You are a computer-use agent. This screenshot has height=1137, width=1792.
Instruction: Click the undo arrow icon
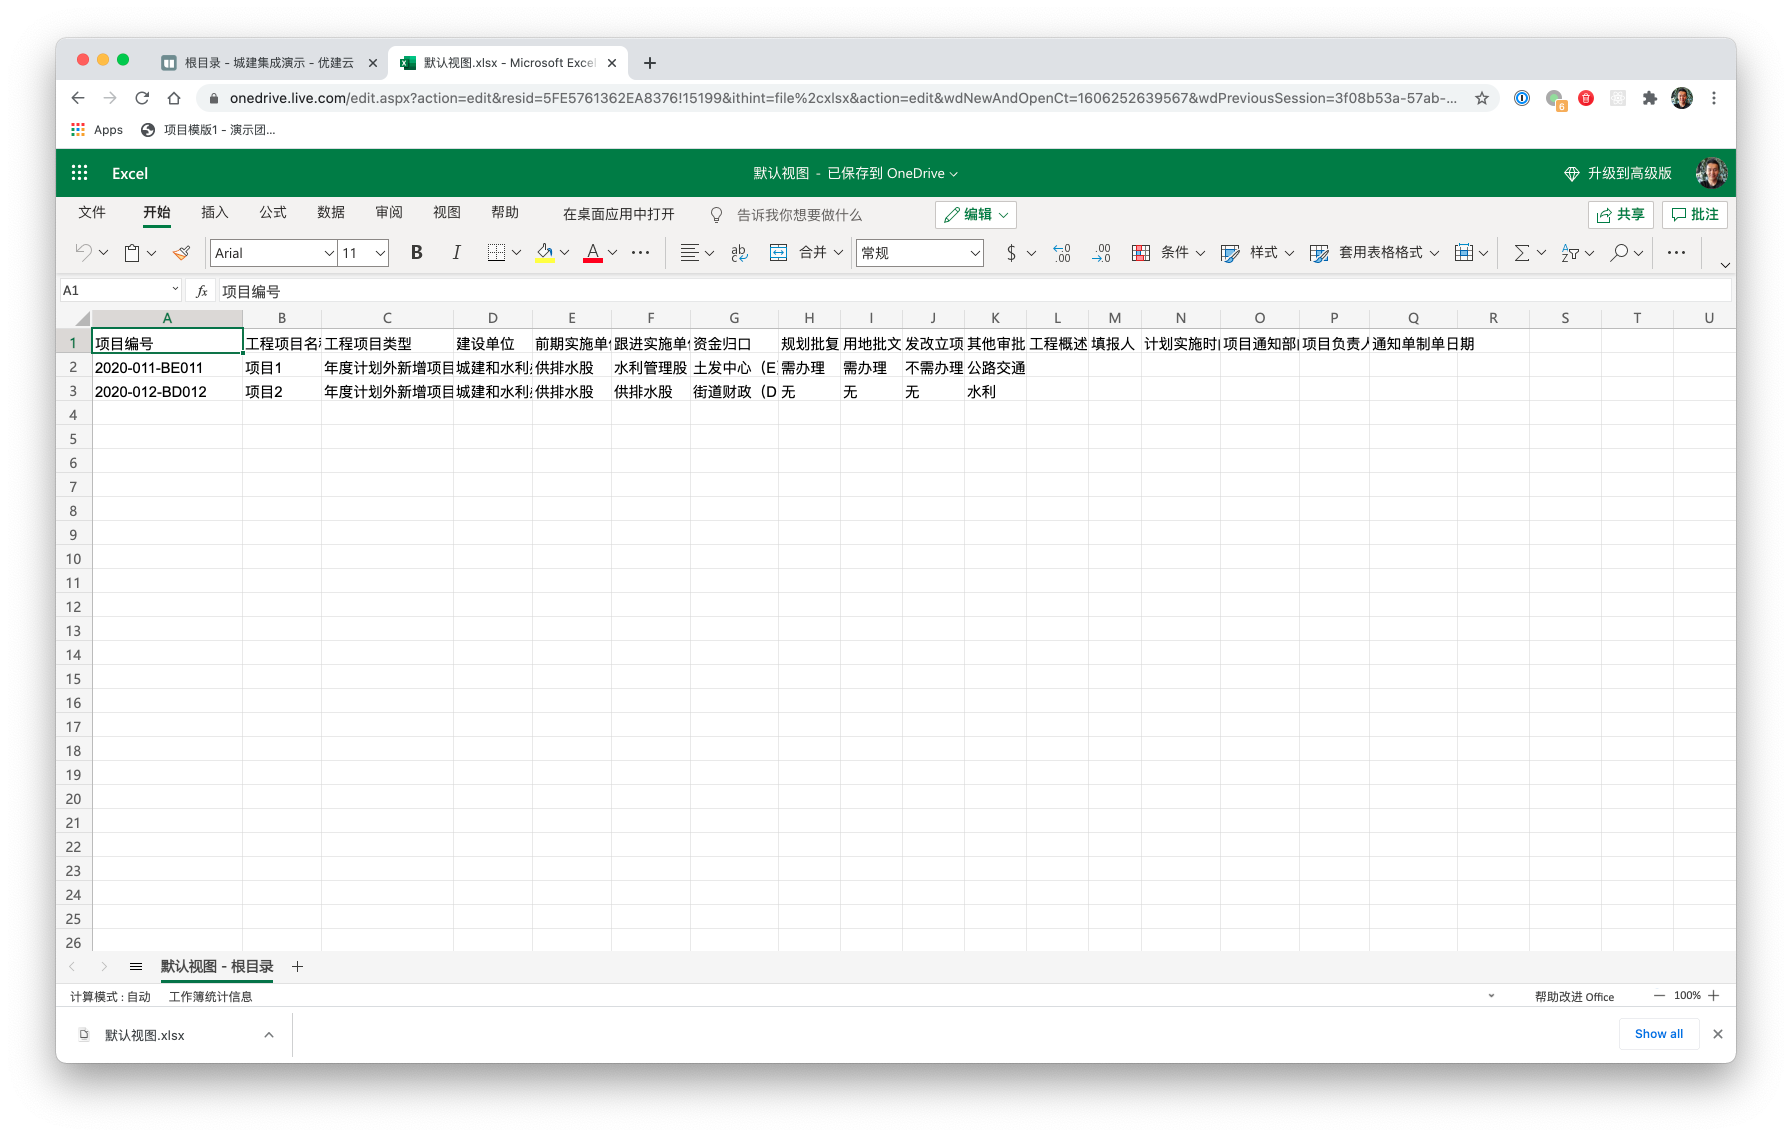pos(83,253)
